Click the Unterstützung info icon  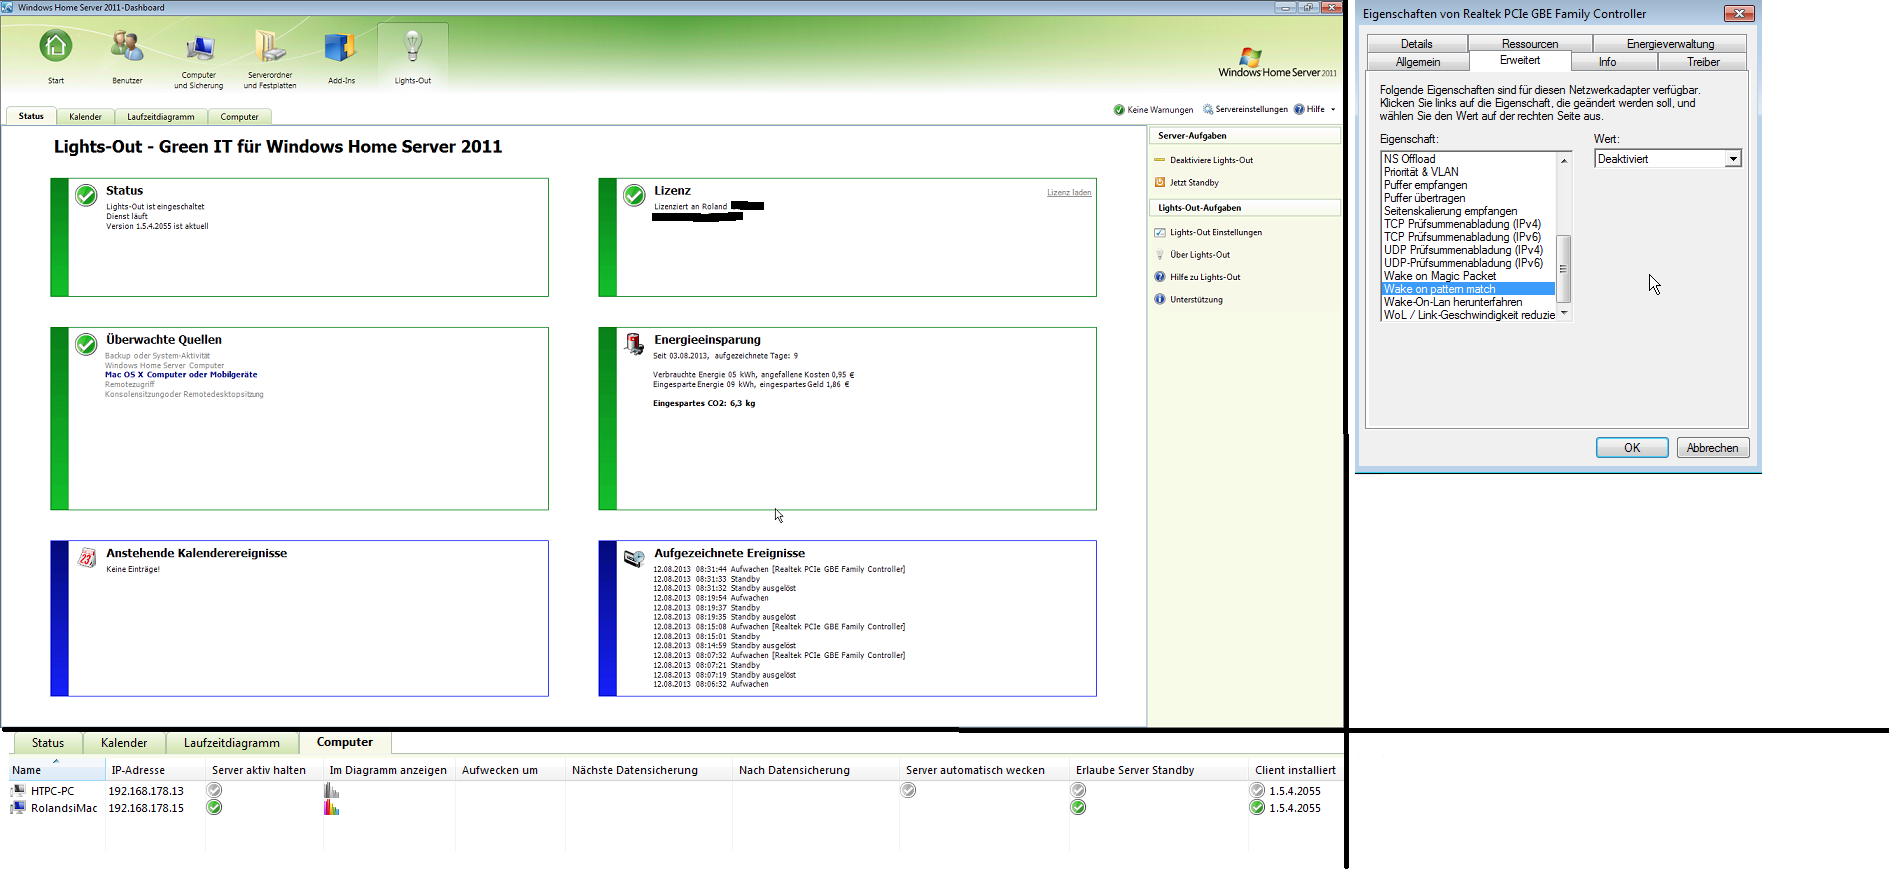(x=1160, y=300)
